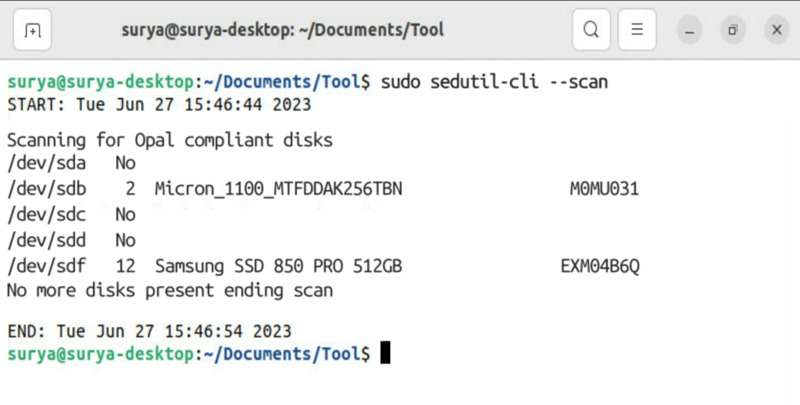The height and width of the screenshot is (405, 800).
Task: Click the /dev/sdf device entry
Action: pyautogui.click(x=46, y=266)
